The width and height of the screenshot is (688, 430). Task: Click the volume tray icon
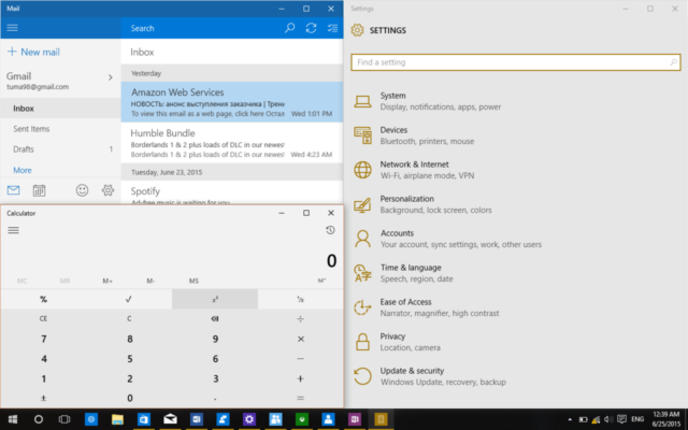tap(608, 419)
